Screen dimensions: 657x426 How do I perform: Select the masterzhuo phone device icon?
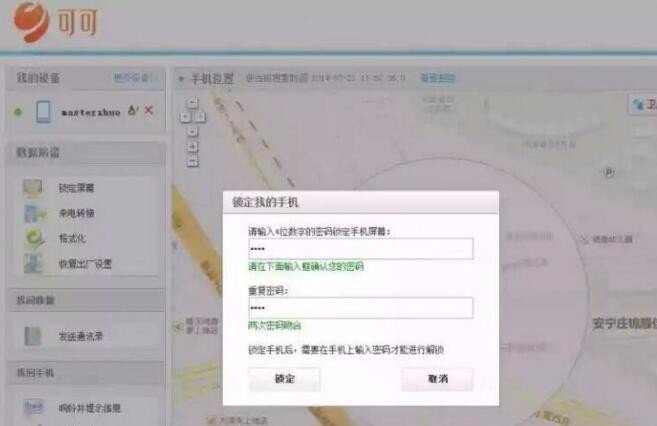[44, 112]
